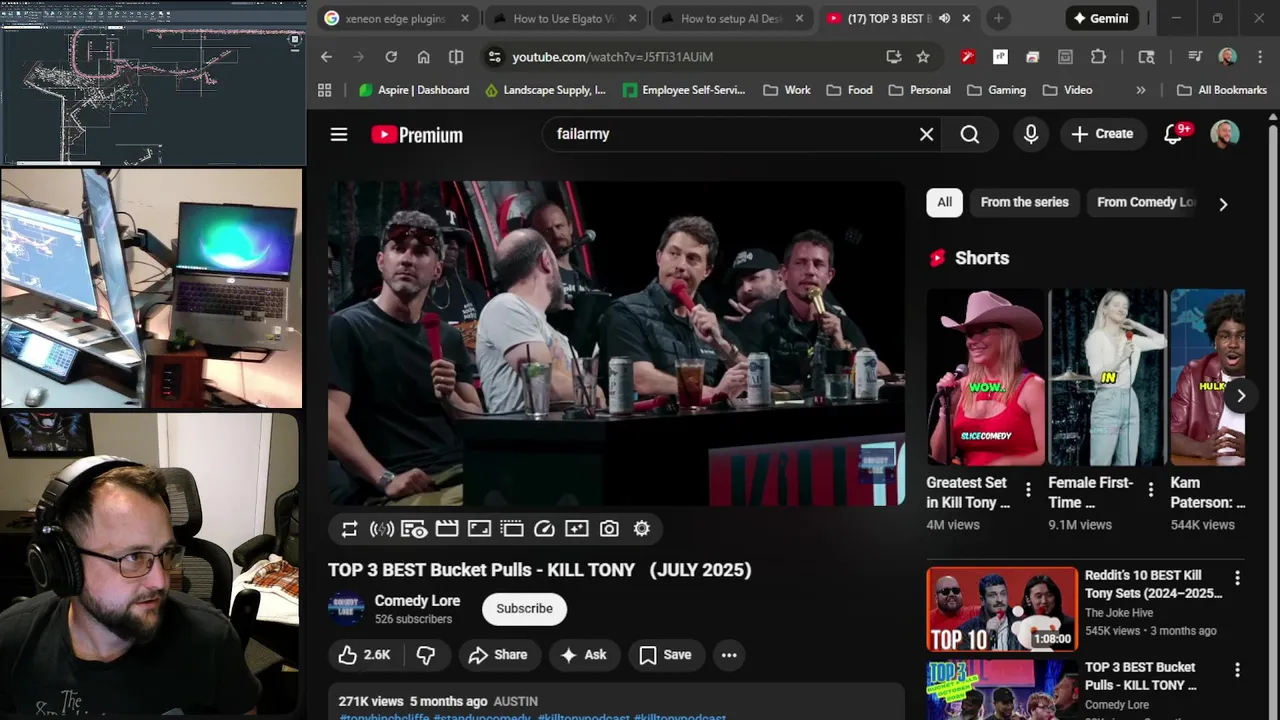Viewport: 1280px width, 720px height.
Task: Open Greatest Set in Kill Tony short
Action: (985, 378)
